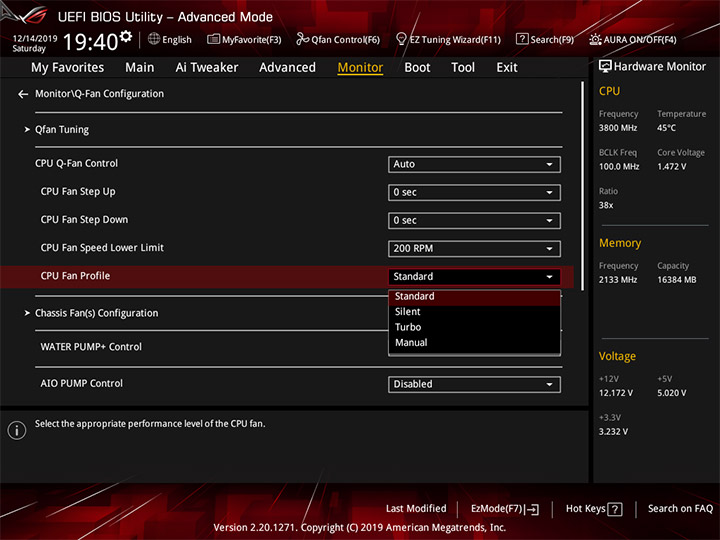Click the +3.3V 3.232 V reading
The height and width of the screenshot is (540, 720).
click(613, 432)
